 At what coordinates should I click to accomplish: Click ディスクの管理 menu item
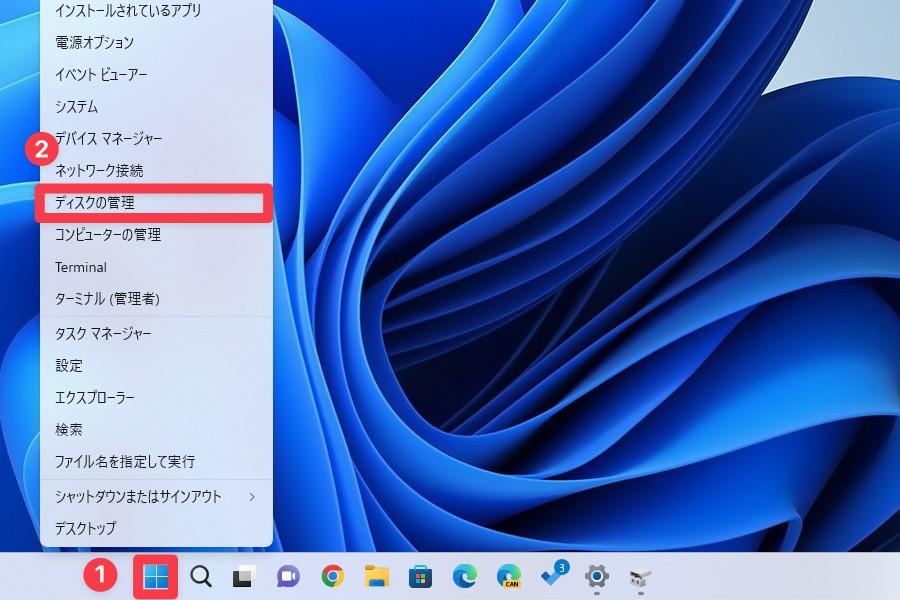(156, 203)
